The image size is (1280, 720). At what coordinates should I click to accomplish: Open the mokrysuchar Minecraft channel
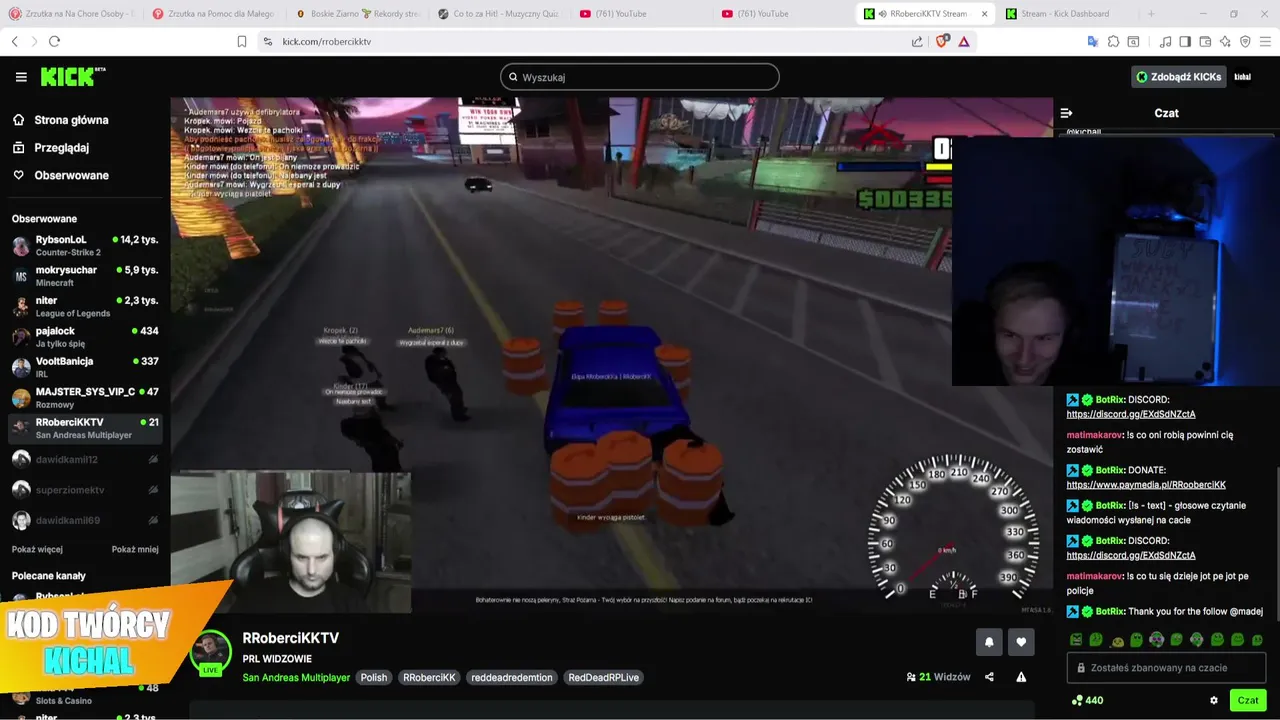(x=85, y=276)
